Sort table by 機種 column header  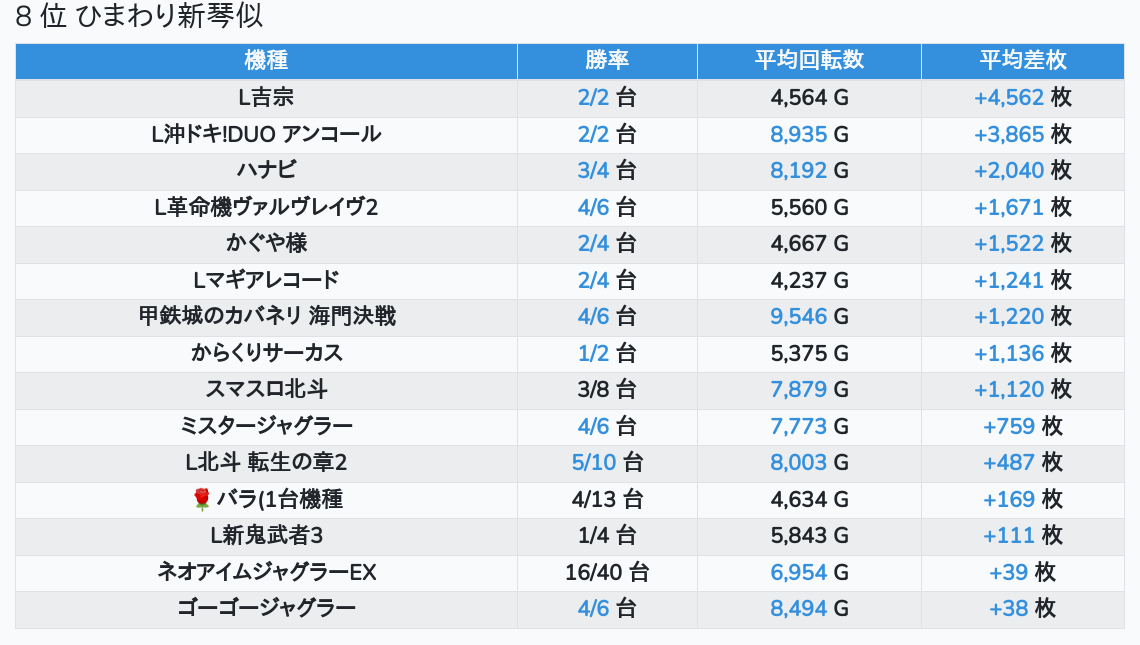(x=266, y=60)
